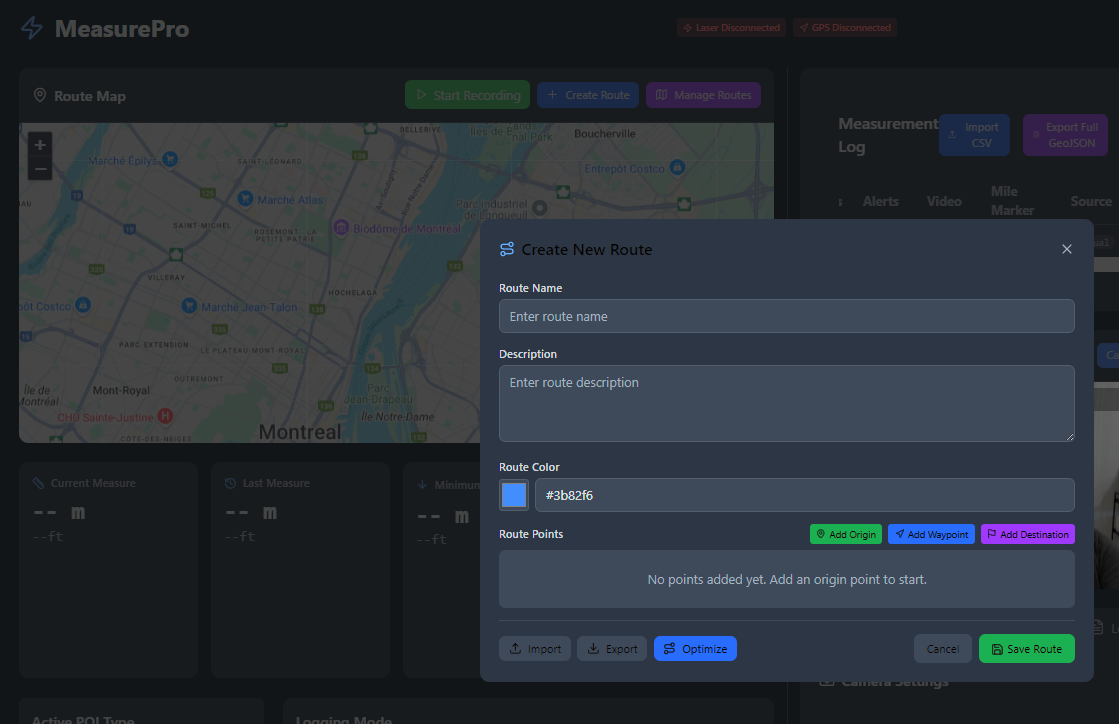Open the route color picker swatch
The image size is (1119, 724).
[x=513, y=494]
